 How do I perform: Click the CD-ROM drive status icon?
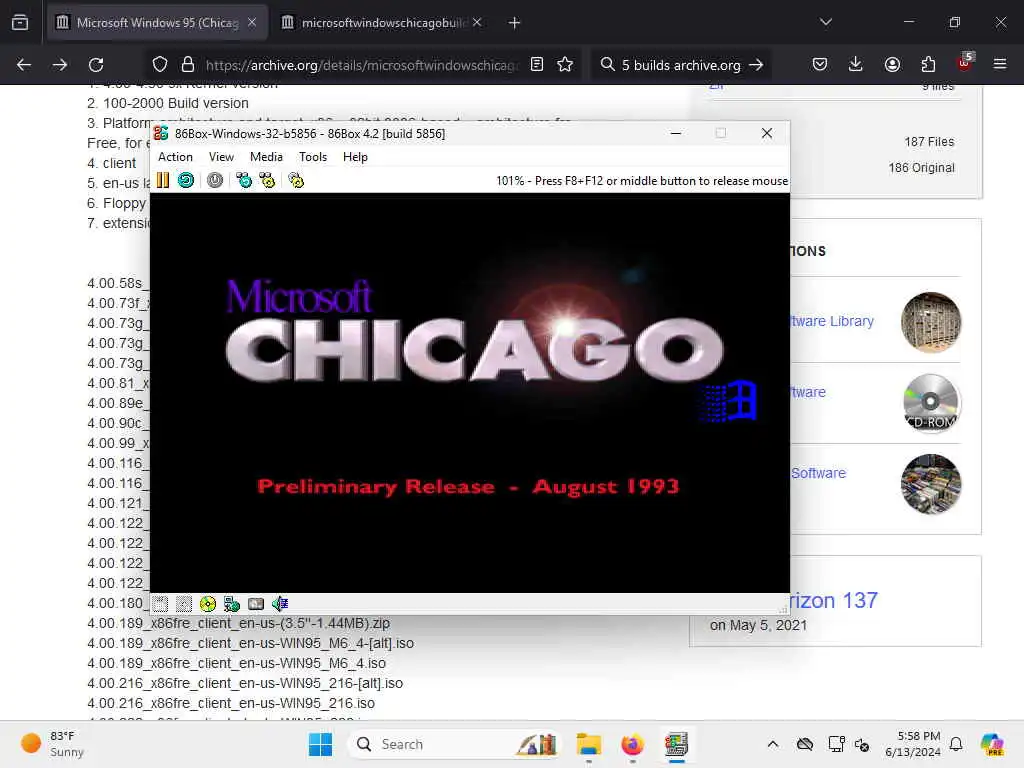tap(208, 604)
